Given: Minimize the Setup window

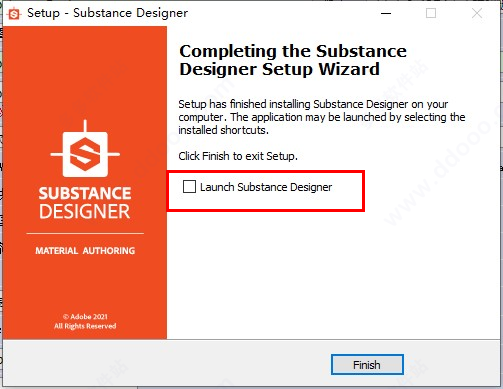Looking at the screenshot, I should point(386,14).
